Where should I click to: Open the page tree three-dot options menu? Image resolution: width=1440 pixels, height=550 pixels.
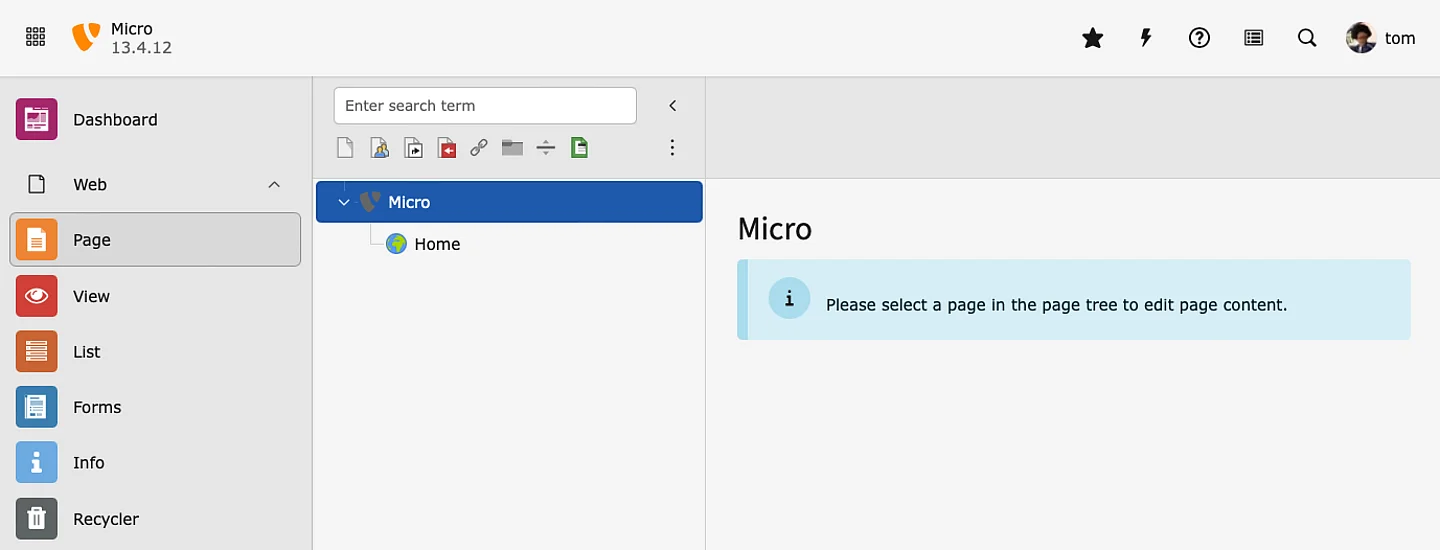click(x=672, y=148)
